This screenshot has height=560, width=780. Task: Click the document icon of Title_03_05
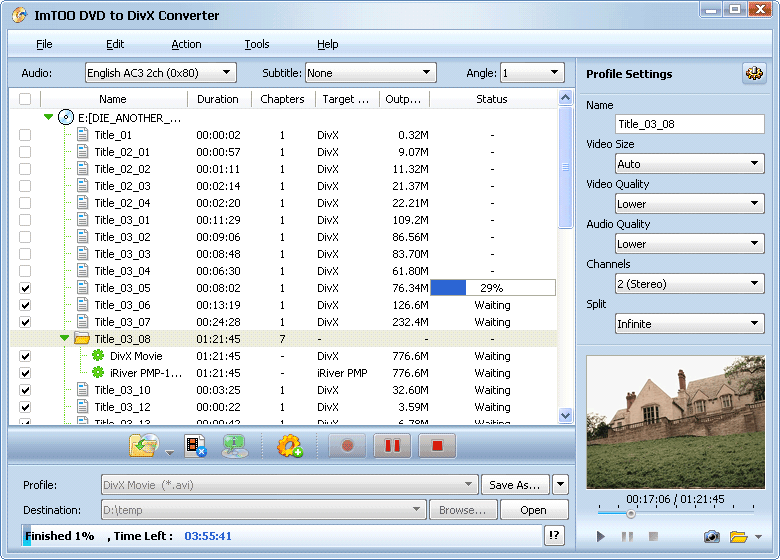(x=83, y=287)
